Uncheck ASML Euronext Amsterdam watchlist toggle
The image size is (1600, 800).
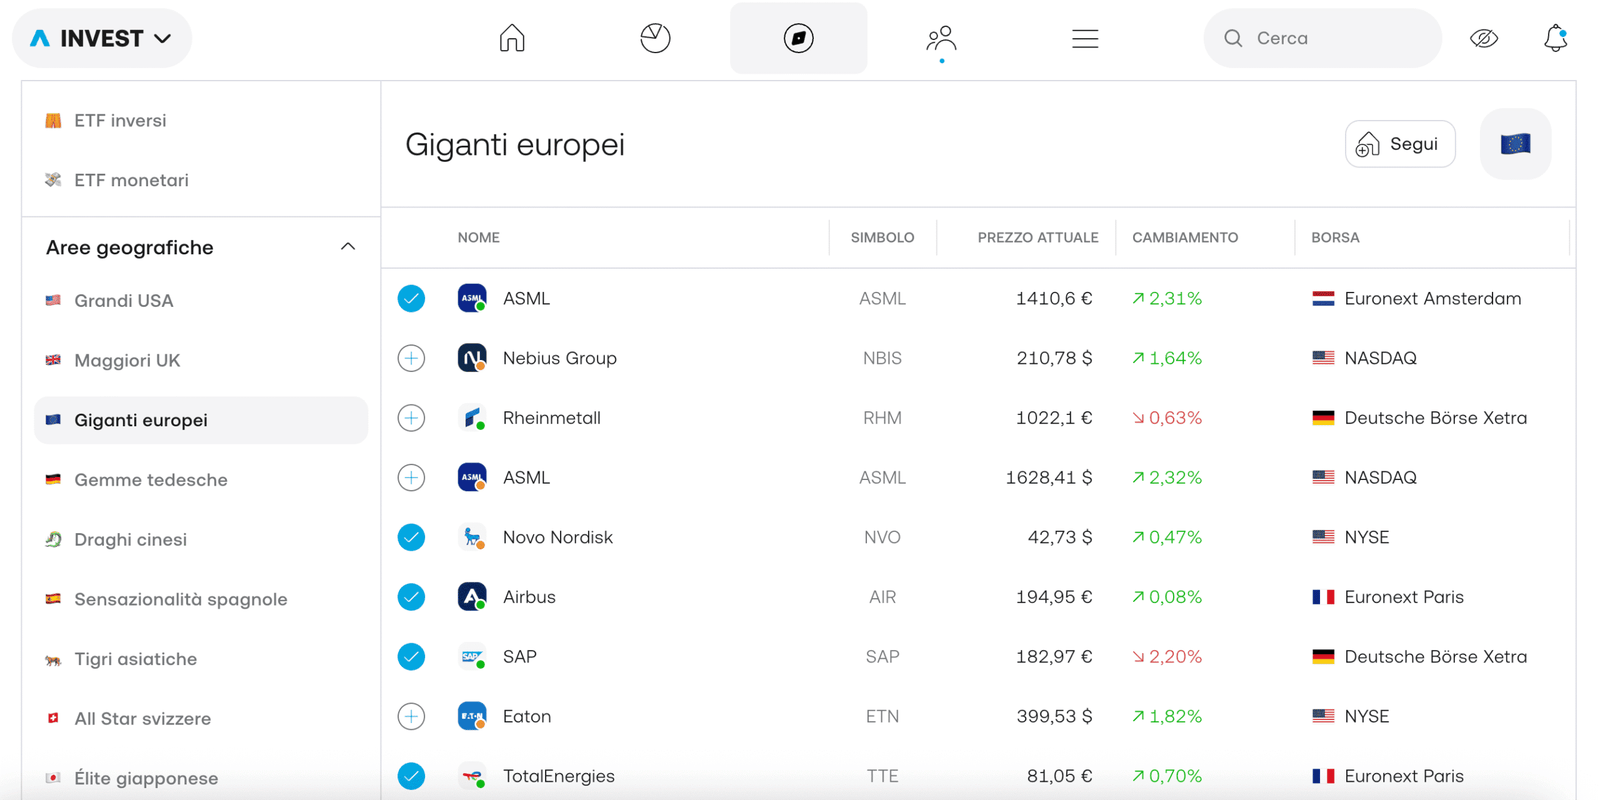[411, 298]
